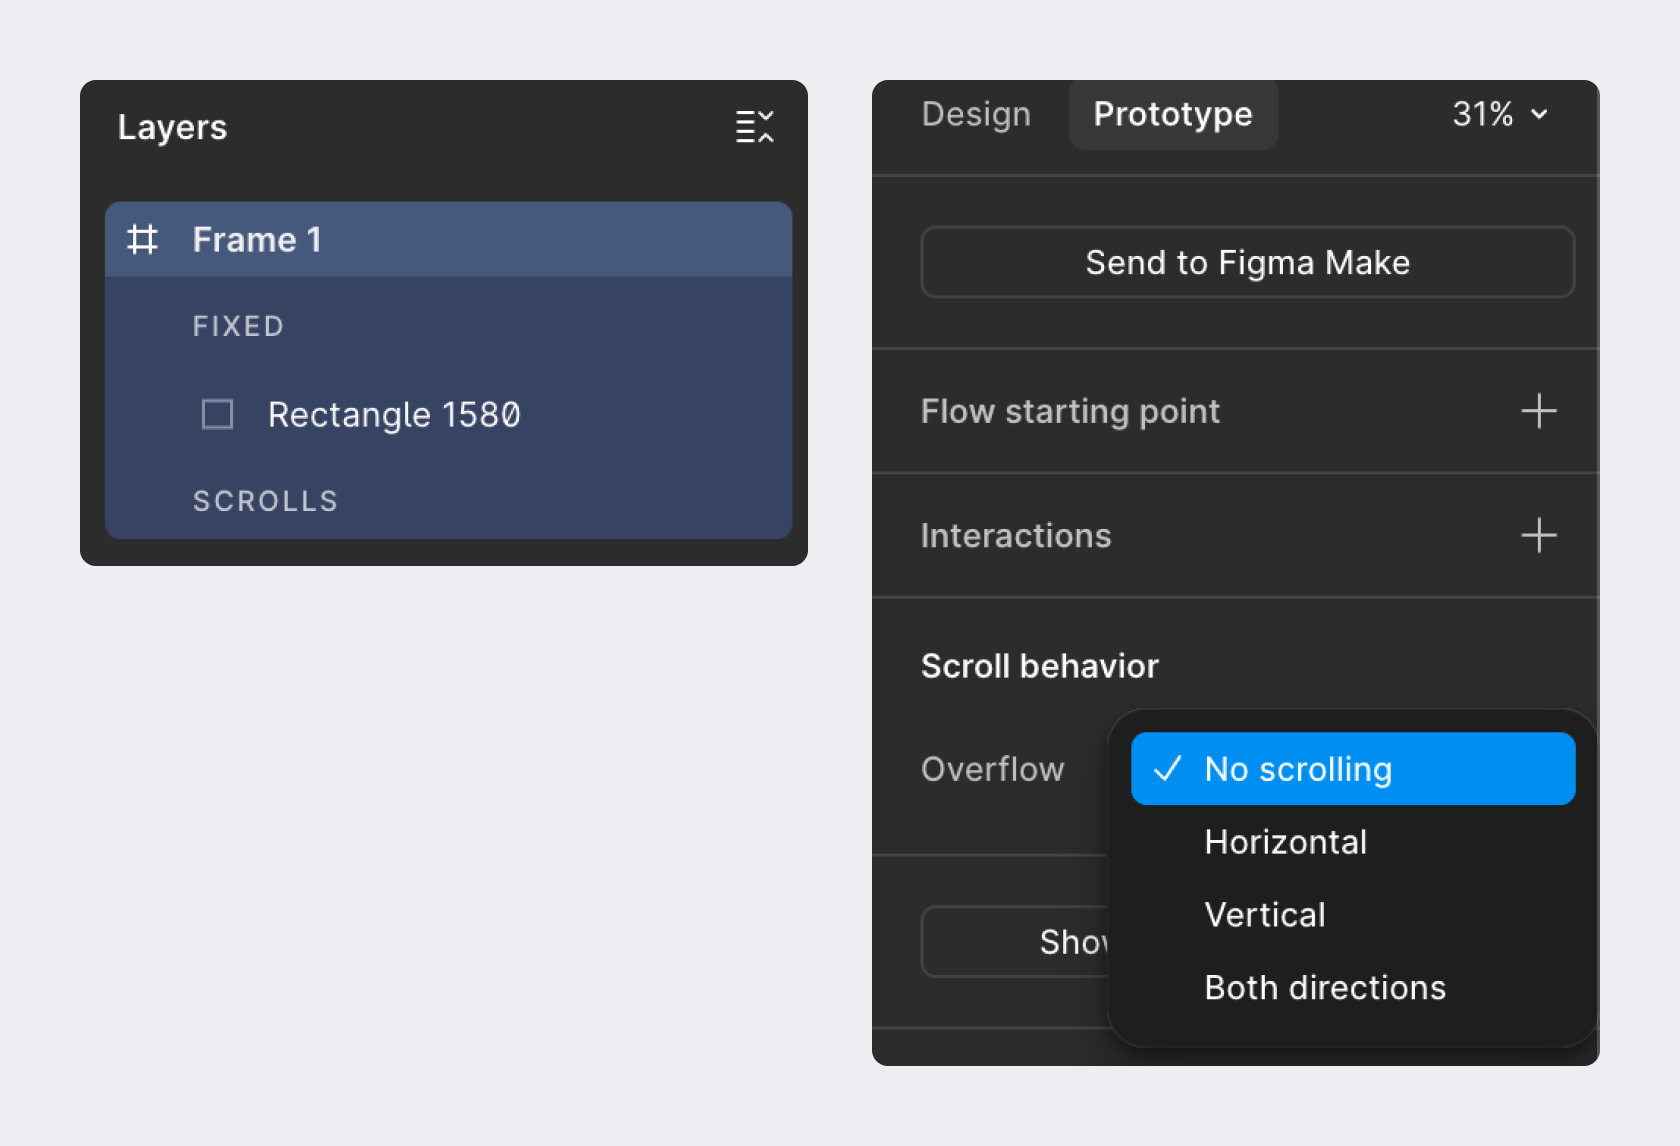Select the Rectangle 1580 layer
The height and width of the screenshot is (1146, 1680).
tap(394, 414)
